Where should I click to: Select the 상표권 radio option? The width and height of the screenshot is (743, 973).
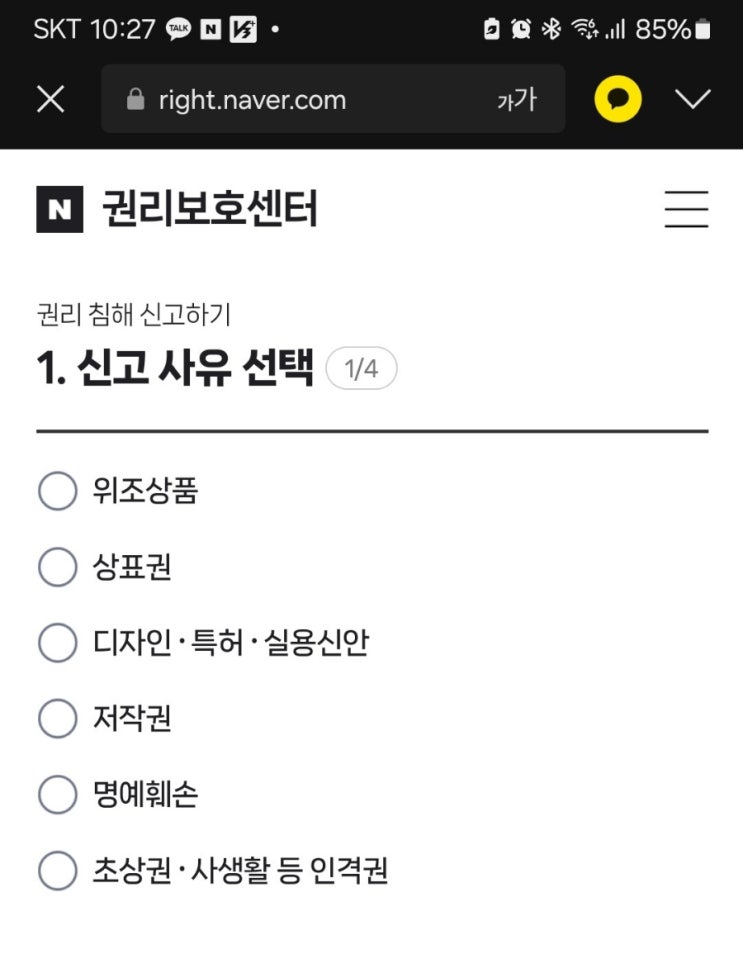click(x=57, y=567)
